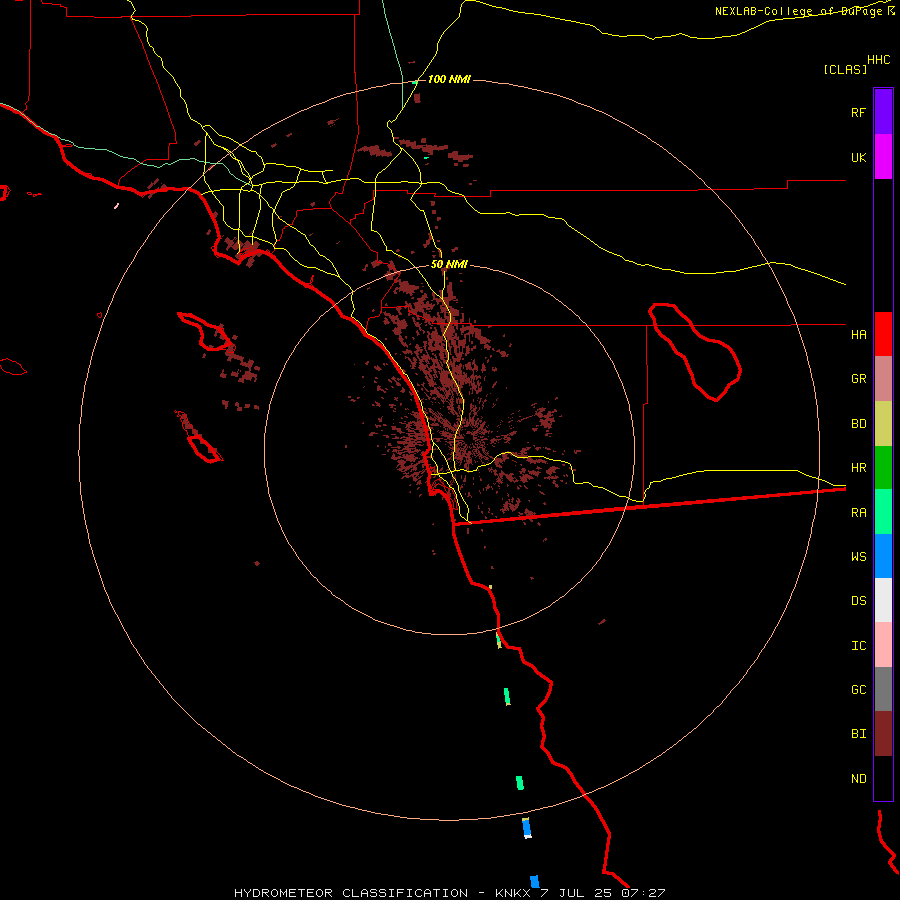
Task: Click the 07:27 timestamp
Action: [643, 893]
